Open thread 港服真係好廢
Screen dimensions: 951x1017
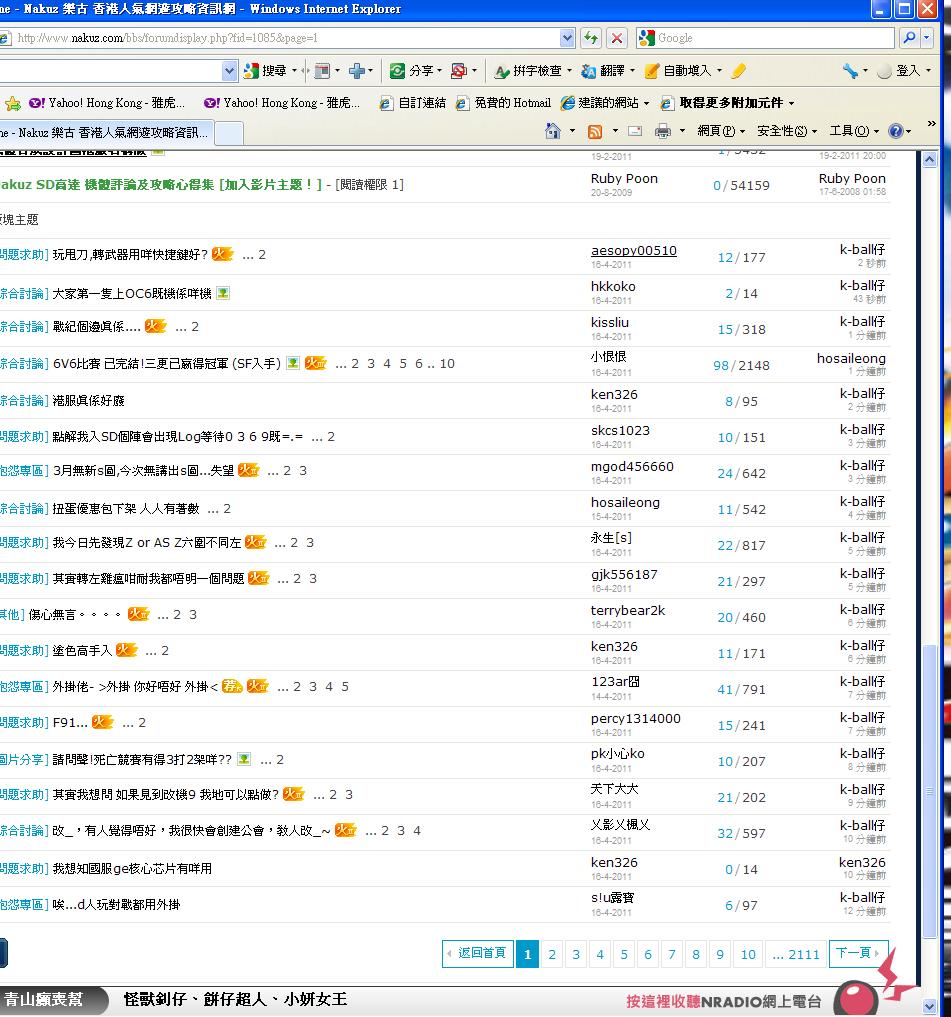click(88, 401)
